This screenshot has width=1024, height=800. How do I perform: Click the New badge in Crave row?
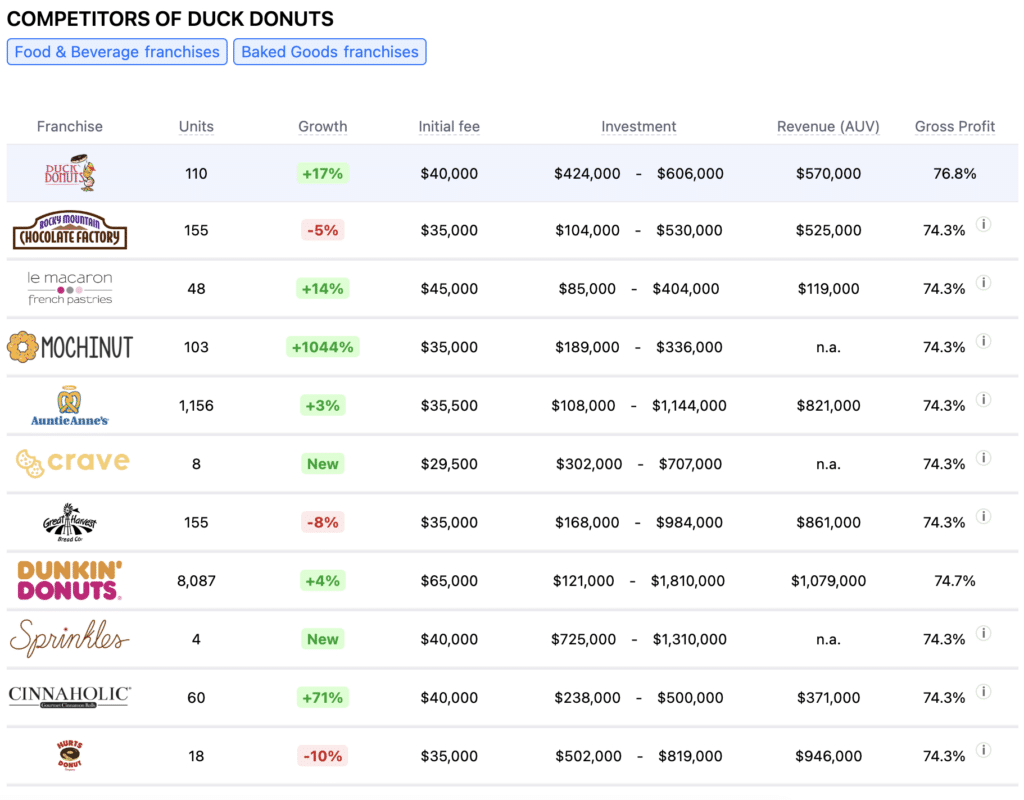pyautogui.click(x=323, y=464)
